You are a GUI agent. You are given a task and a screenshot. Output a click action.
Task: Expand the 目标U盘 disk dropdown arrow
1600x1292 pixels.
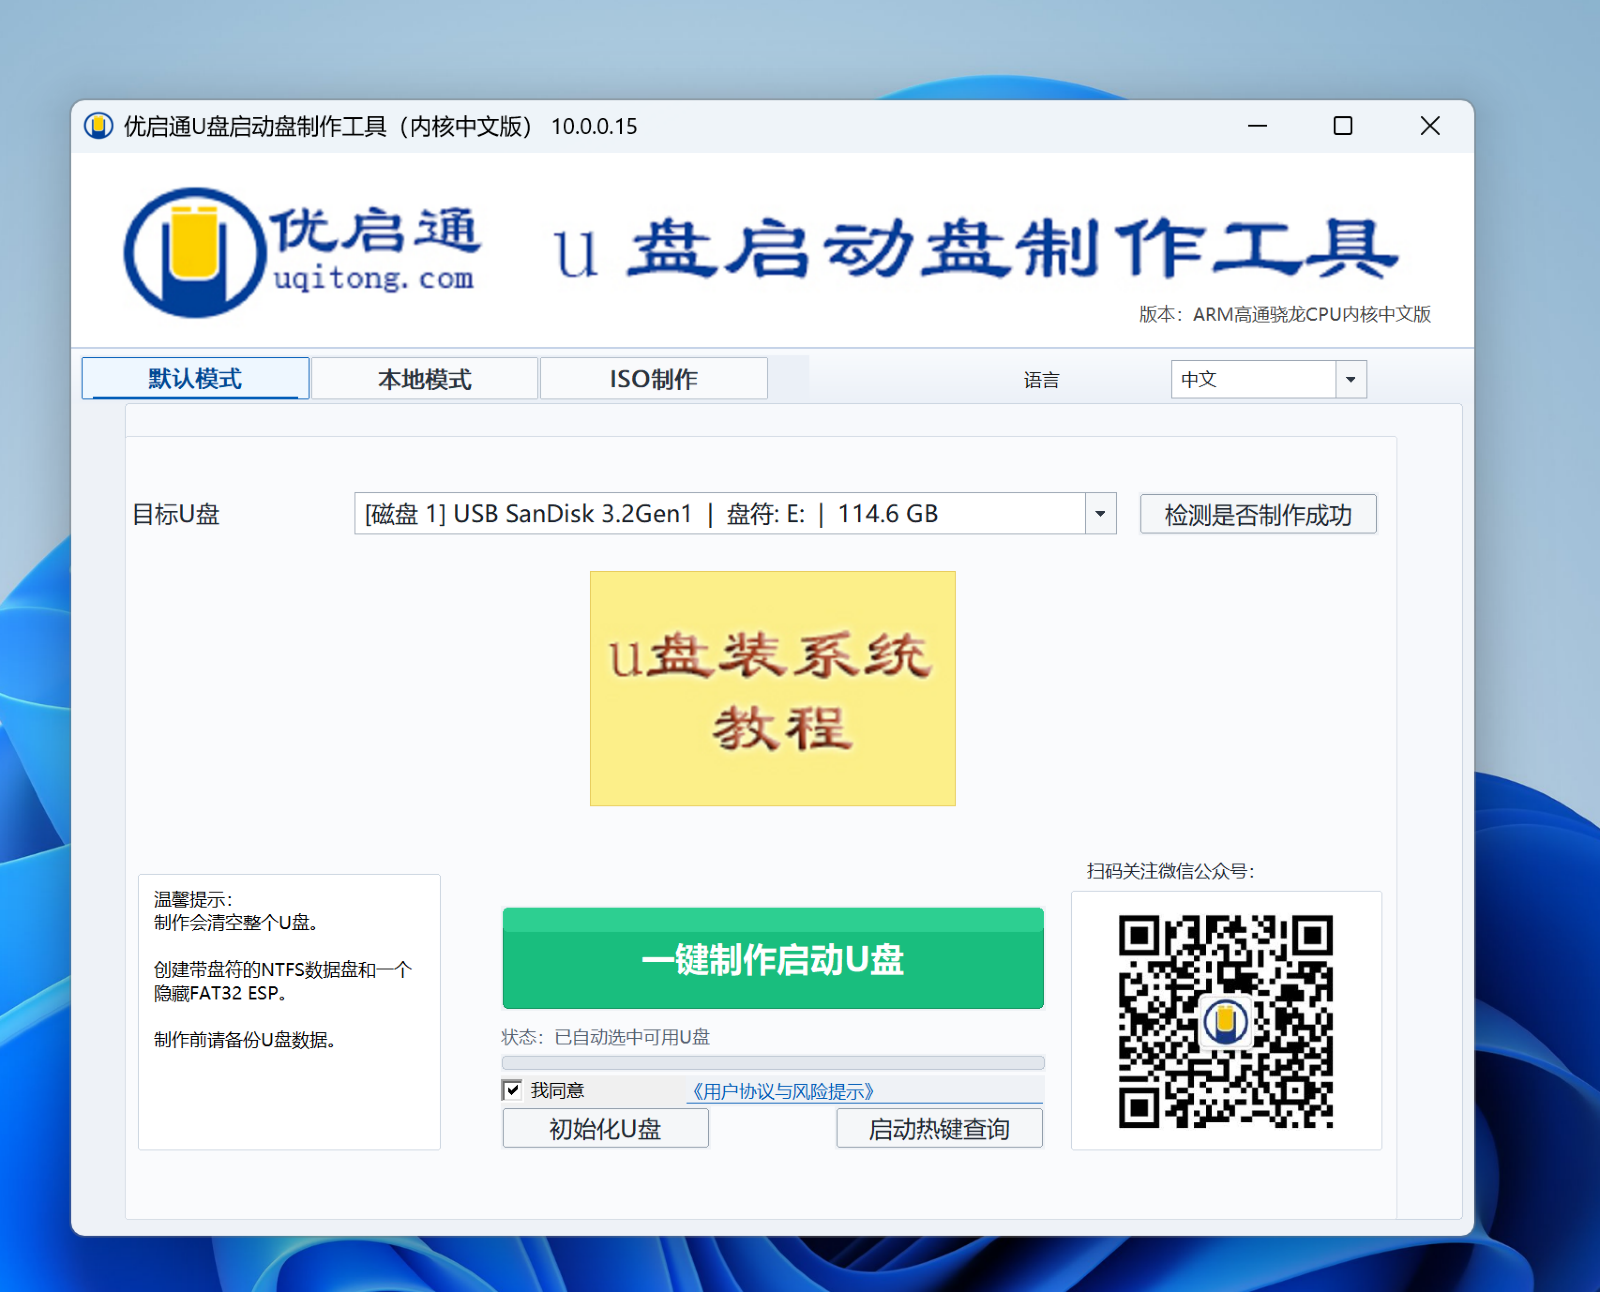point(1100,514)
